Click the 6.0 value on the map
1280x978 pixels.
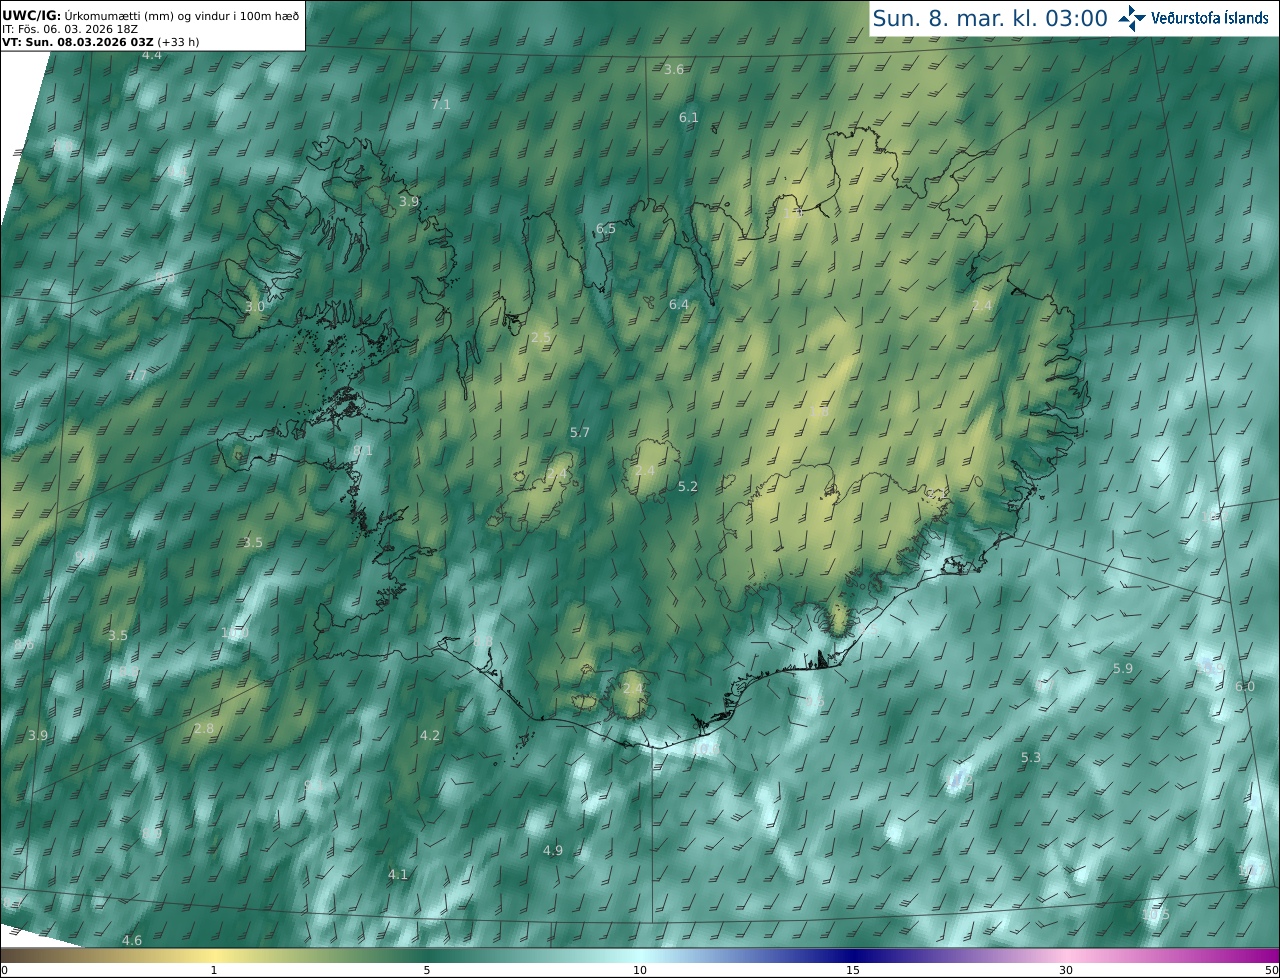pyautogui.click(x=1245, y=686)
